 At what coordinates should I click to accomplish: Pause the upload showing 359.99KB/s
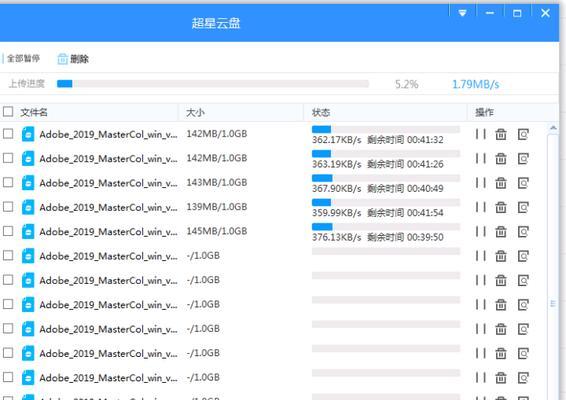tap(480, 207)
